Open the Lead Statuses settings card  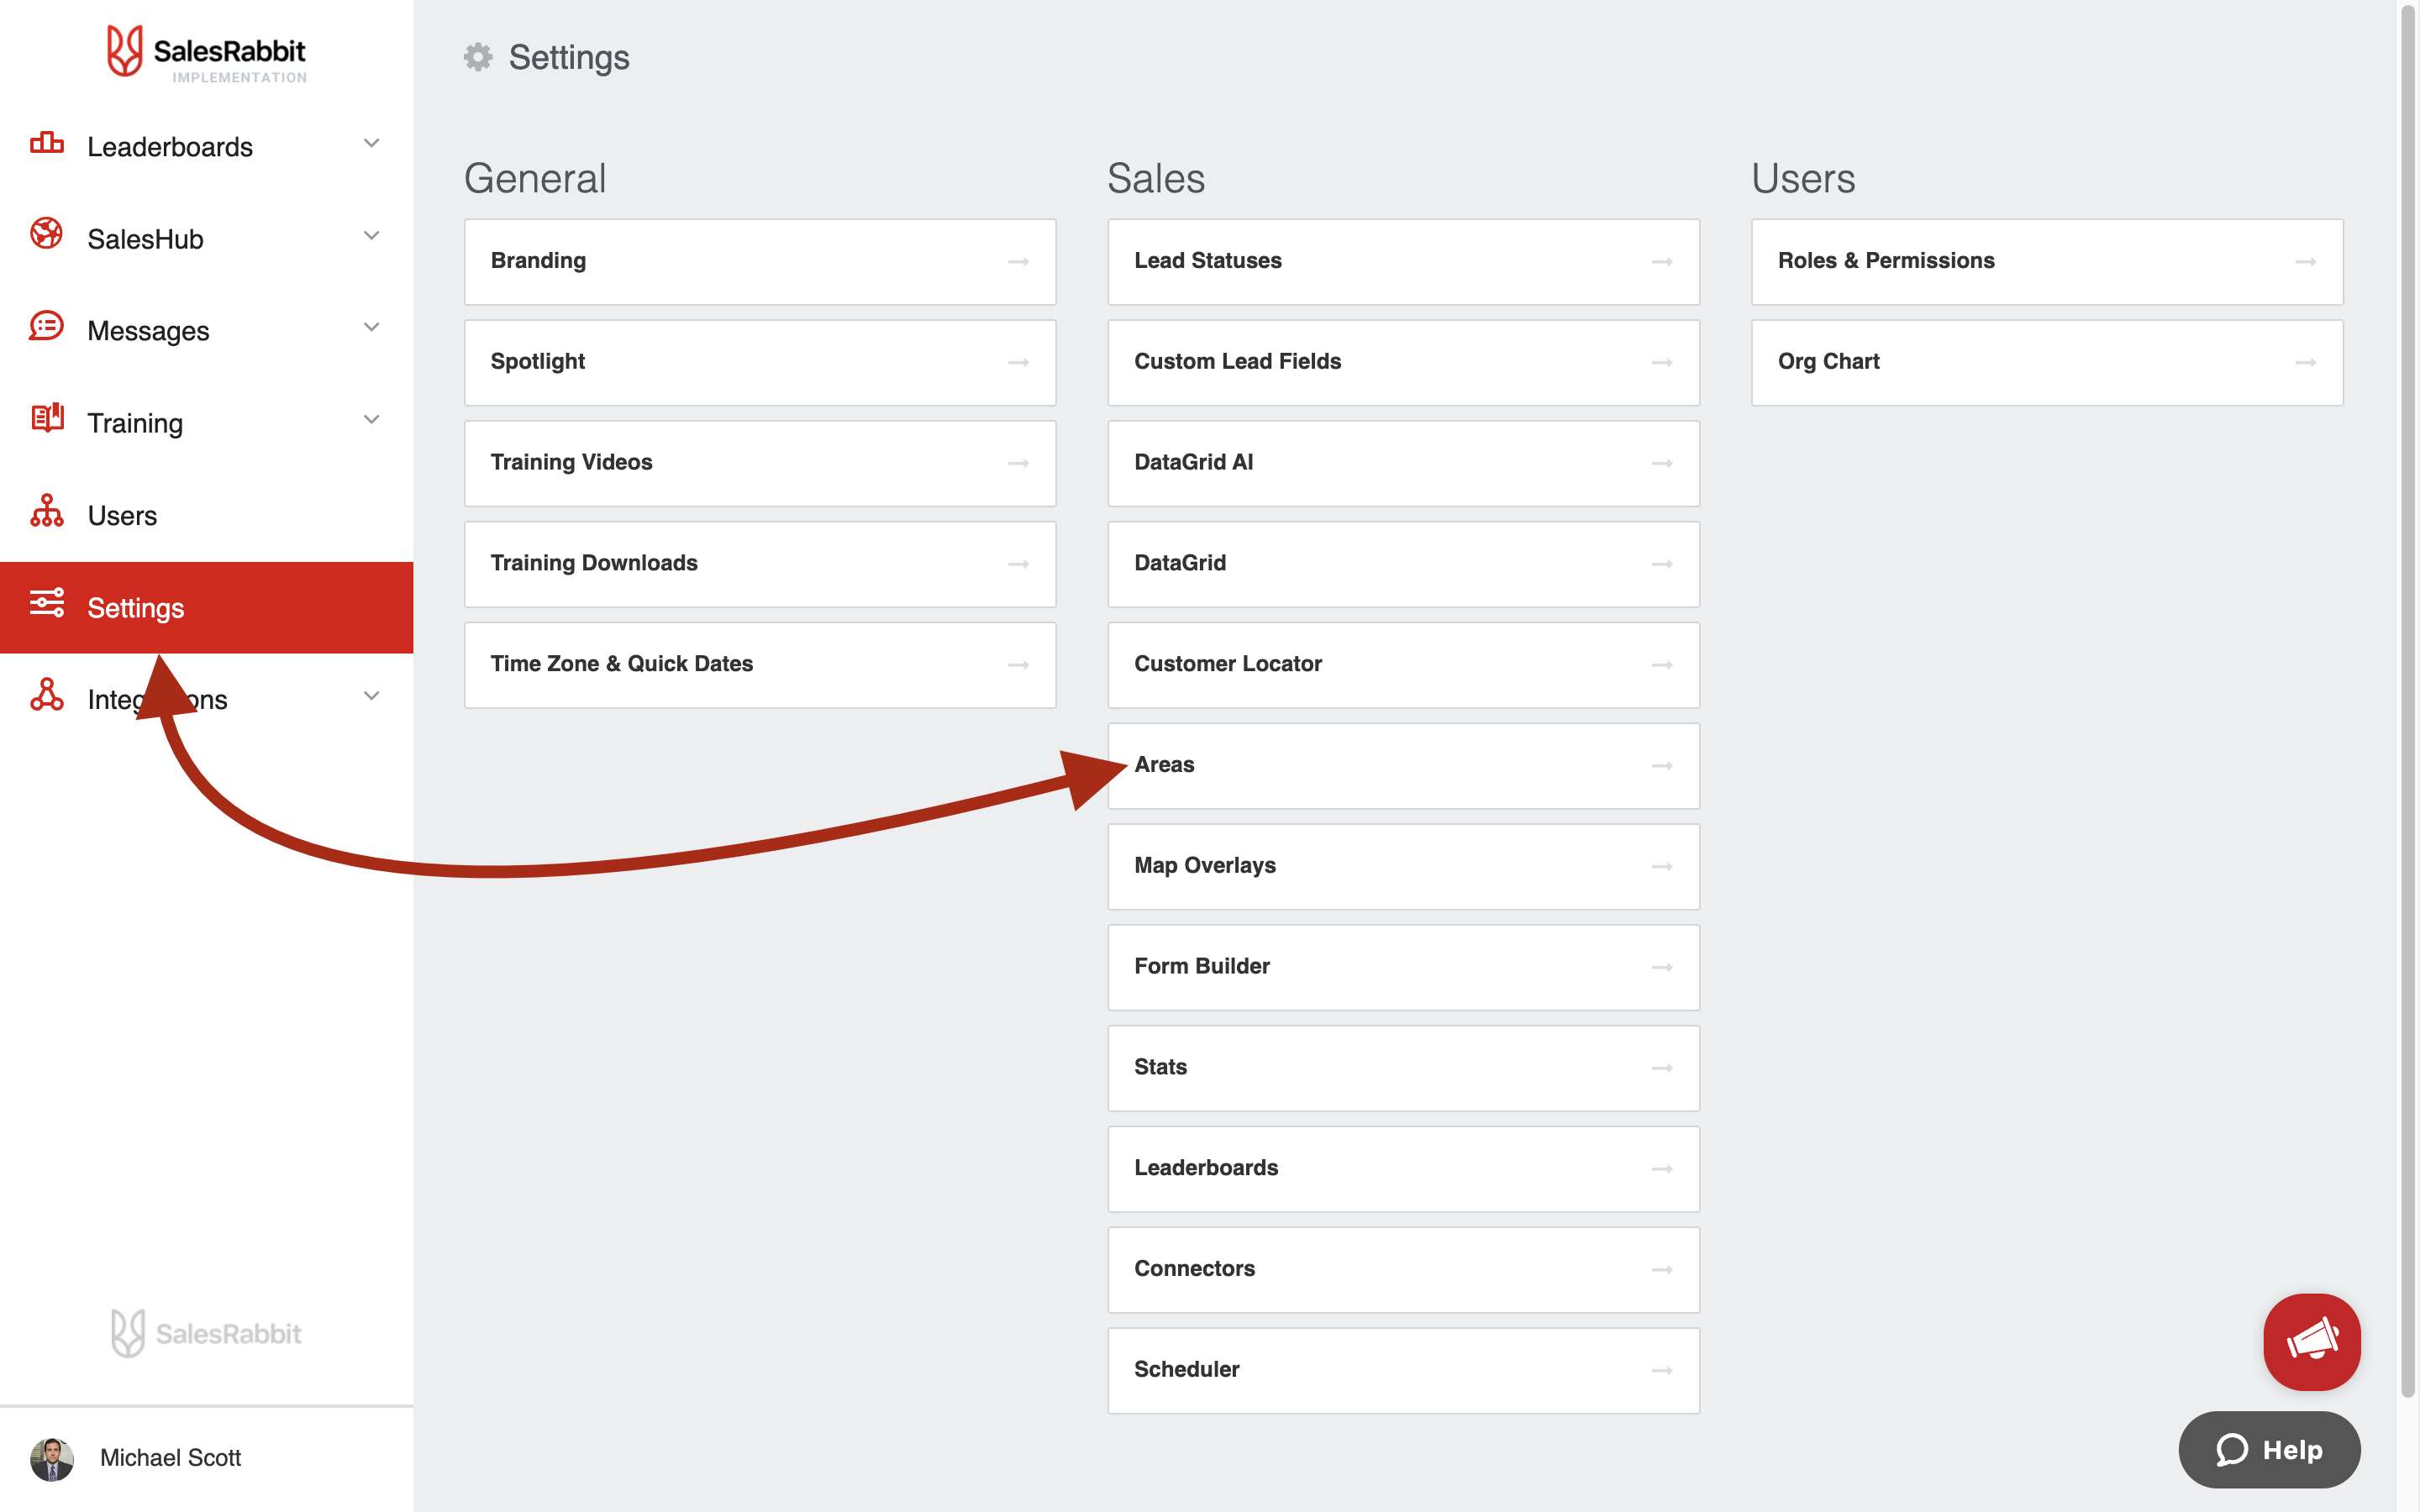coord(1404,262)
